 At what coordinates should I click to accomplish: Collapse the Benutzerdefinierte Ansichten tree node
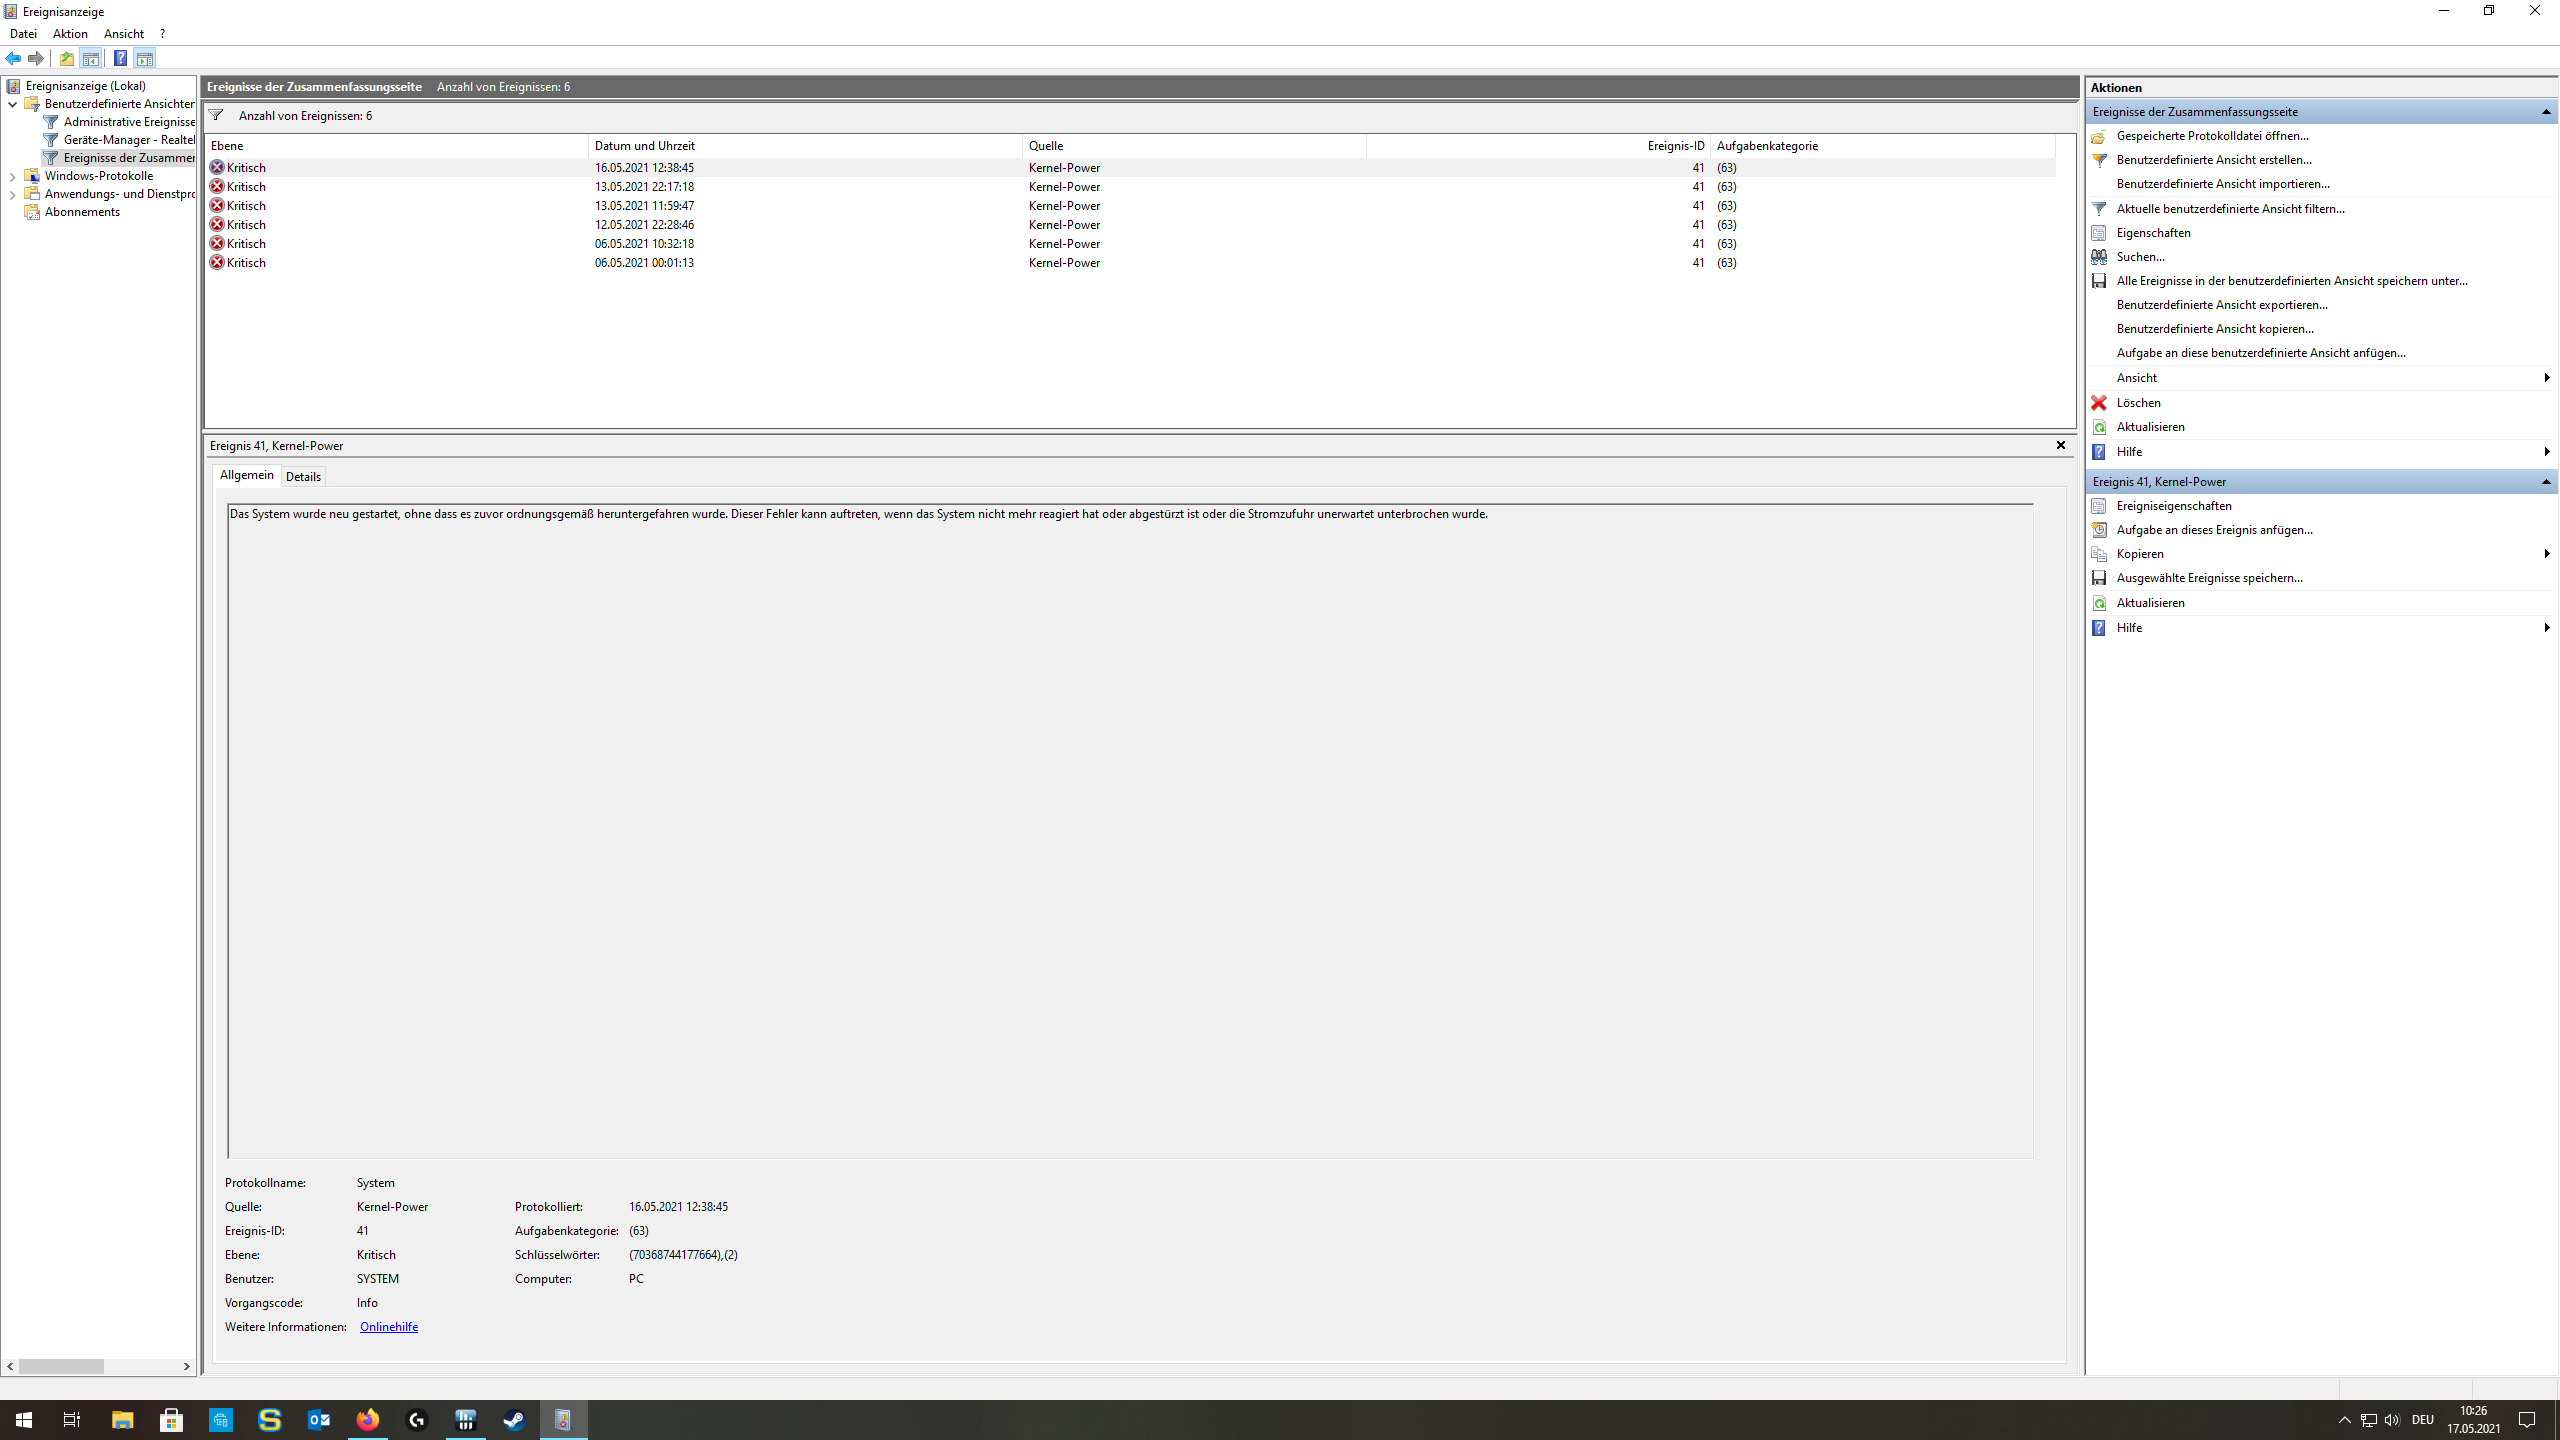(x=12, y=104)
